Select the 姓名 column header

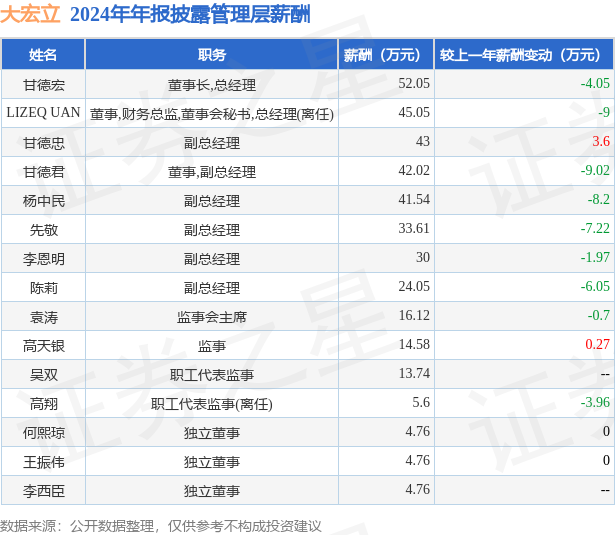pyautogui.click(x=43, y=55)
